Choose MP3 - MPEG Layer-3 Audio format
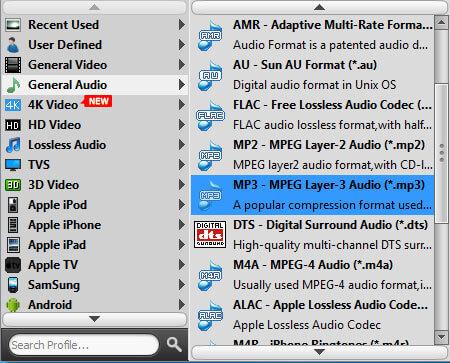 tap(312, 195)
